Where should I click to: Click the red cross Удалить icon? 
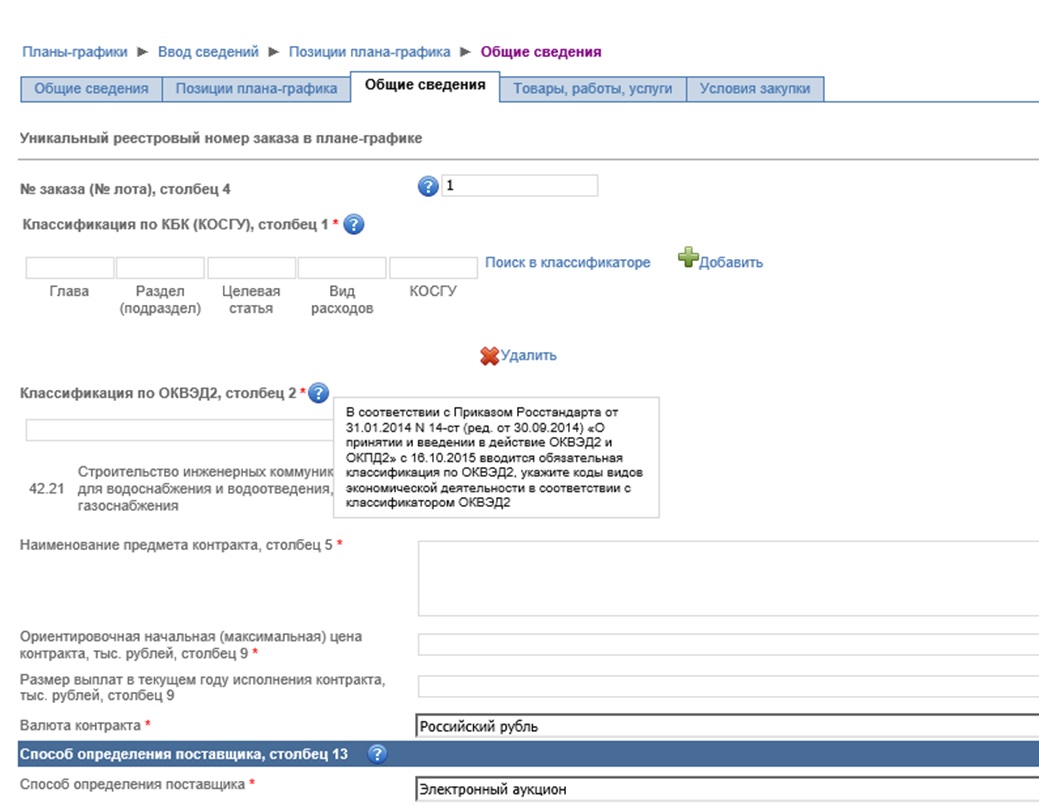click(x=489, y=356)
